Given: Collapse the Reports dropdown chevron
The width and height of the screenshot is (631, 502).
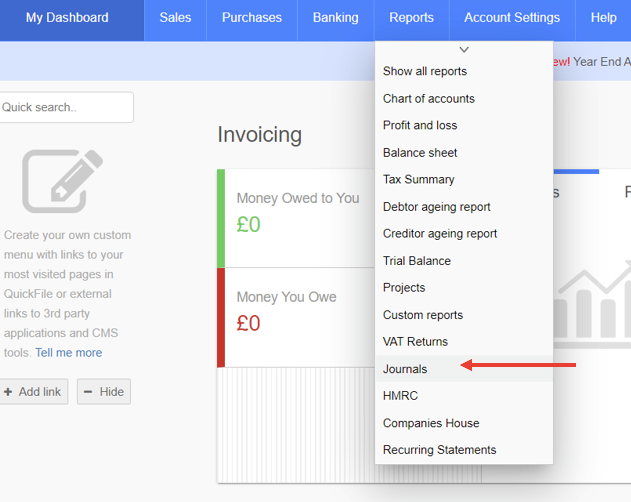Looking at the screenshot, I should click(464, 50).
